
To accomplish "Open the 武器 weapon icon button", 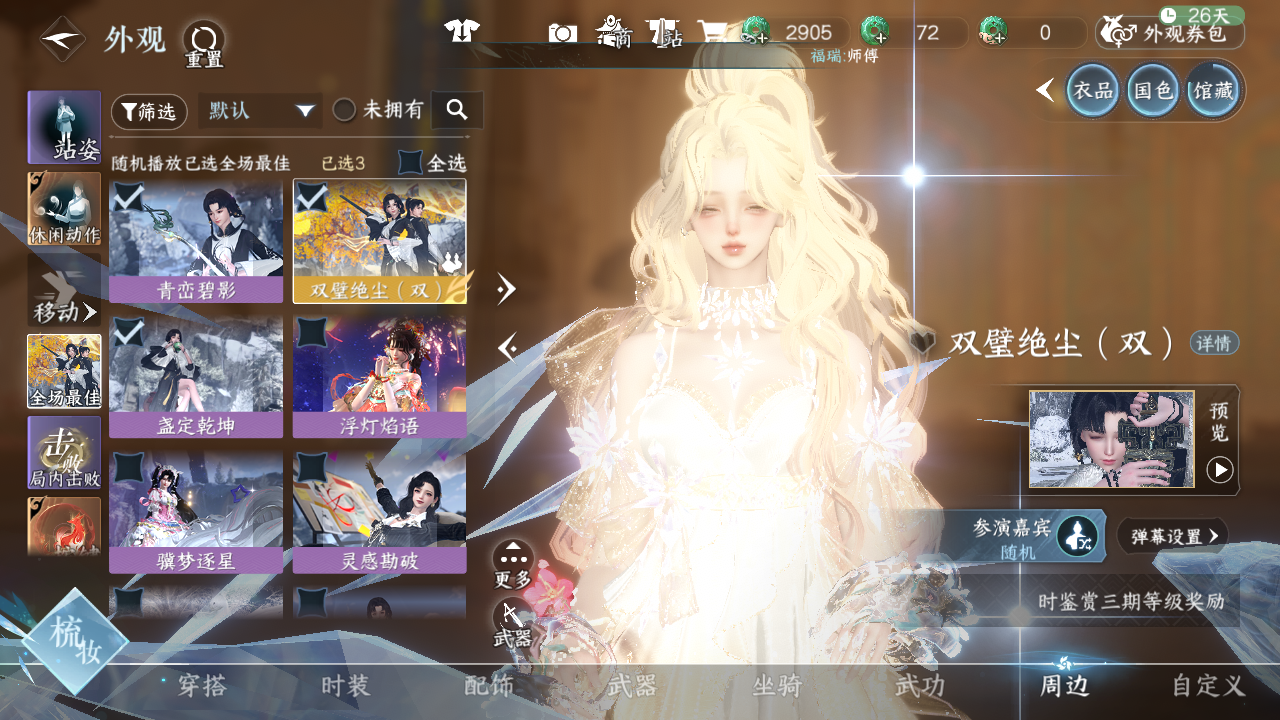I will (512, 620).
